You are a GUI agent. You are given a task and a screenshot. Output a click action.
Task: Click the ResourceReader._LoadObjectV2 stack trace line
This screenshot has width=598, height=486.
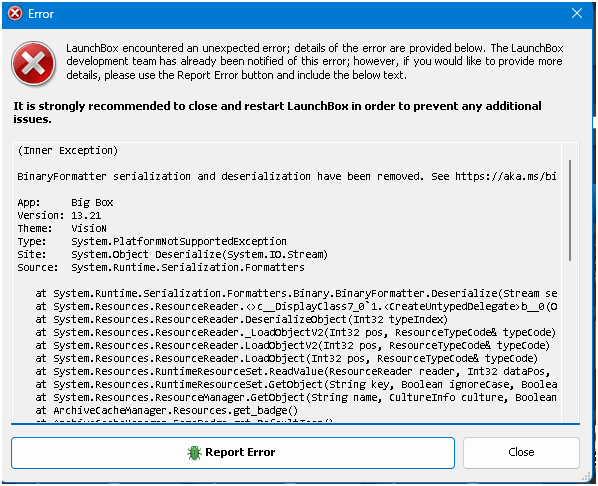pos(296,332)
